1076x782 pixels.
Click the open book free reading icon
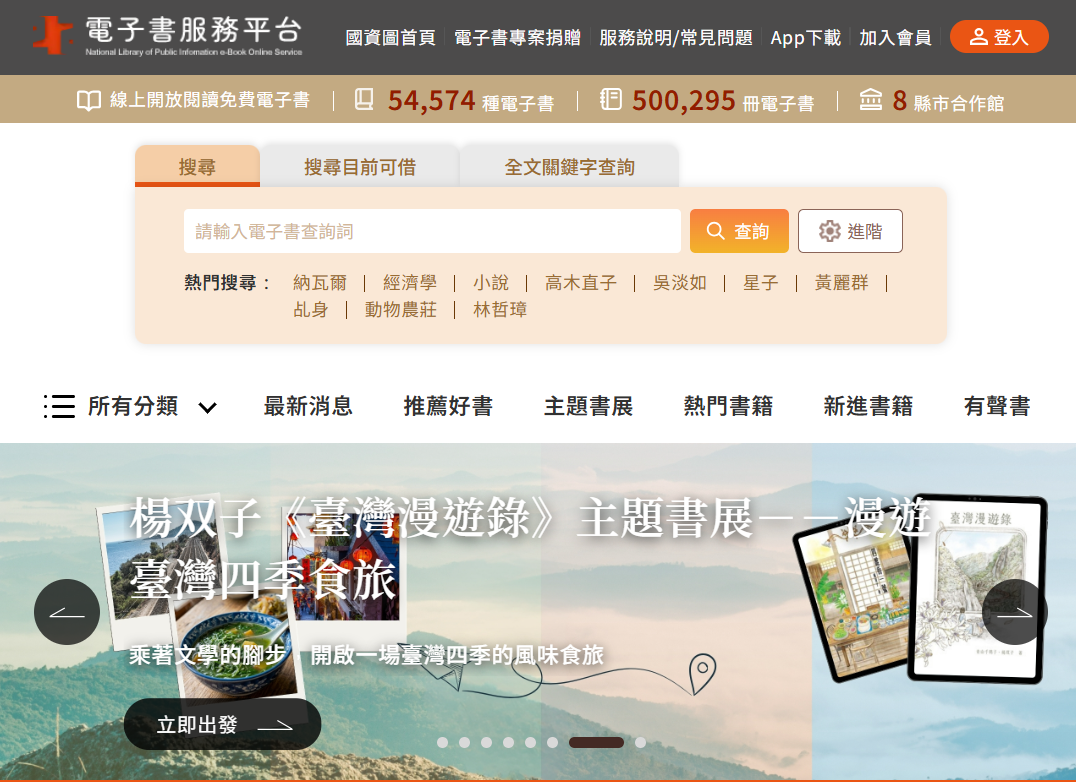[89, 101]
